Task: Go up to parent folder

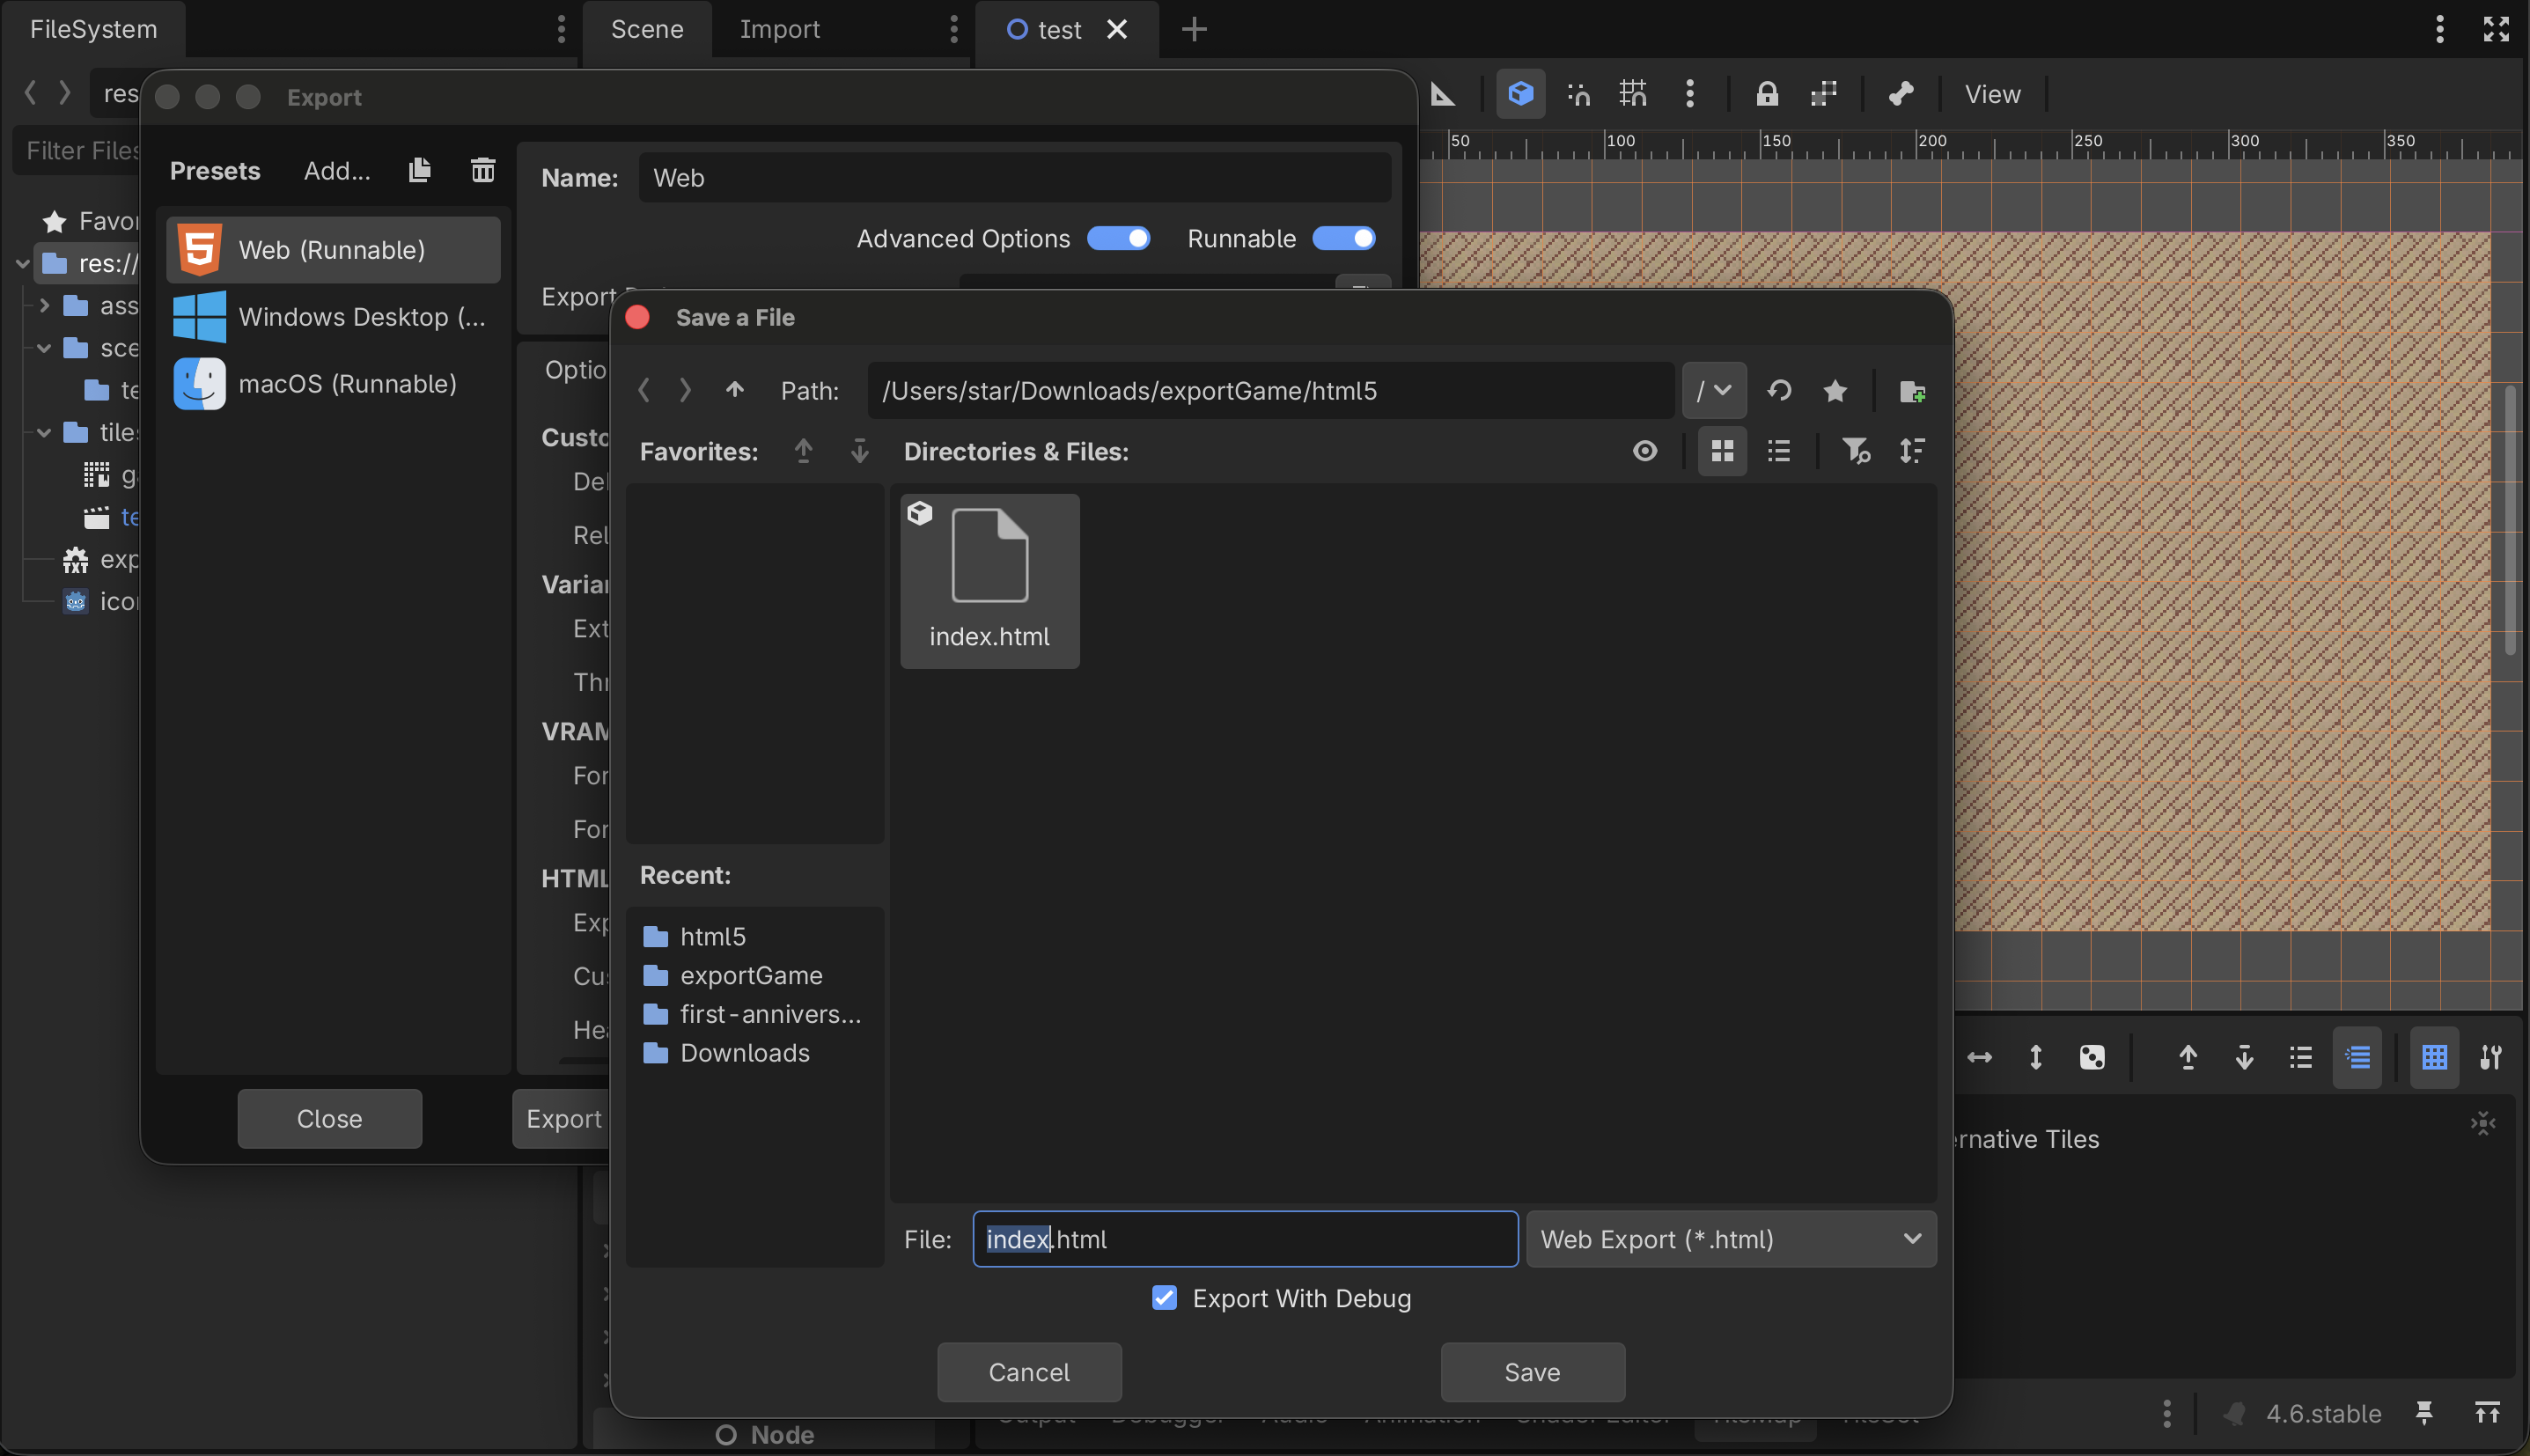Action: 734,391
